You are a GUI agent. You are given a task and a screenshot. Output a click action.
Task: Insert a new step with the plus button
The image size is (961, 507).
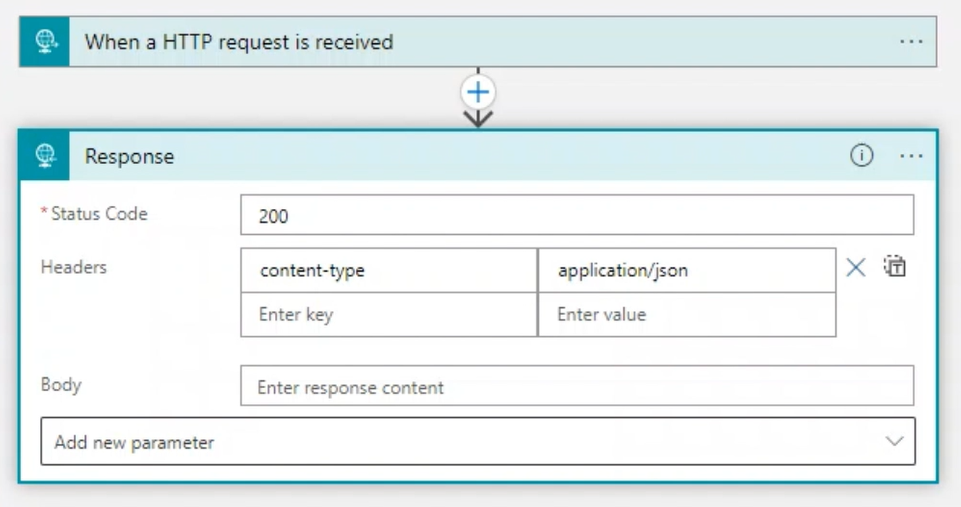(479, 93)
